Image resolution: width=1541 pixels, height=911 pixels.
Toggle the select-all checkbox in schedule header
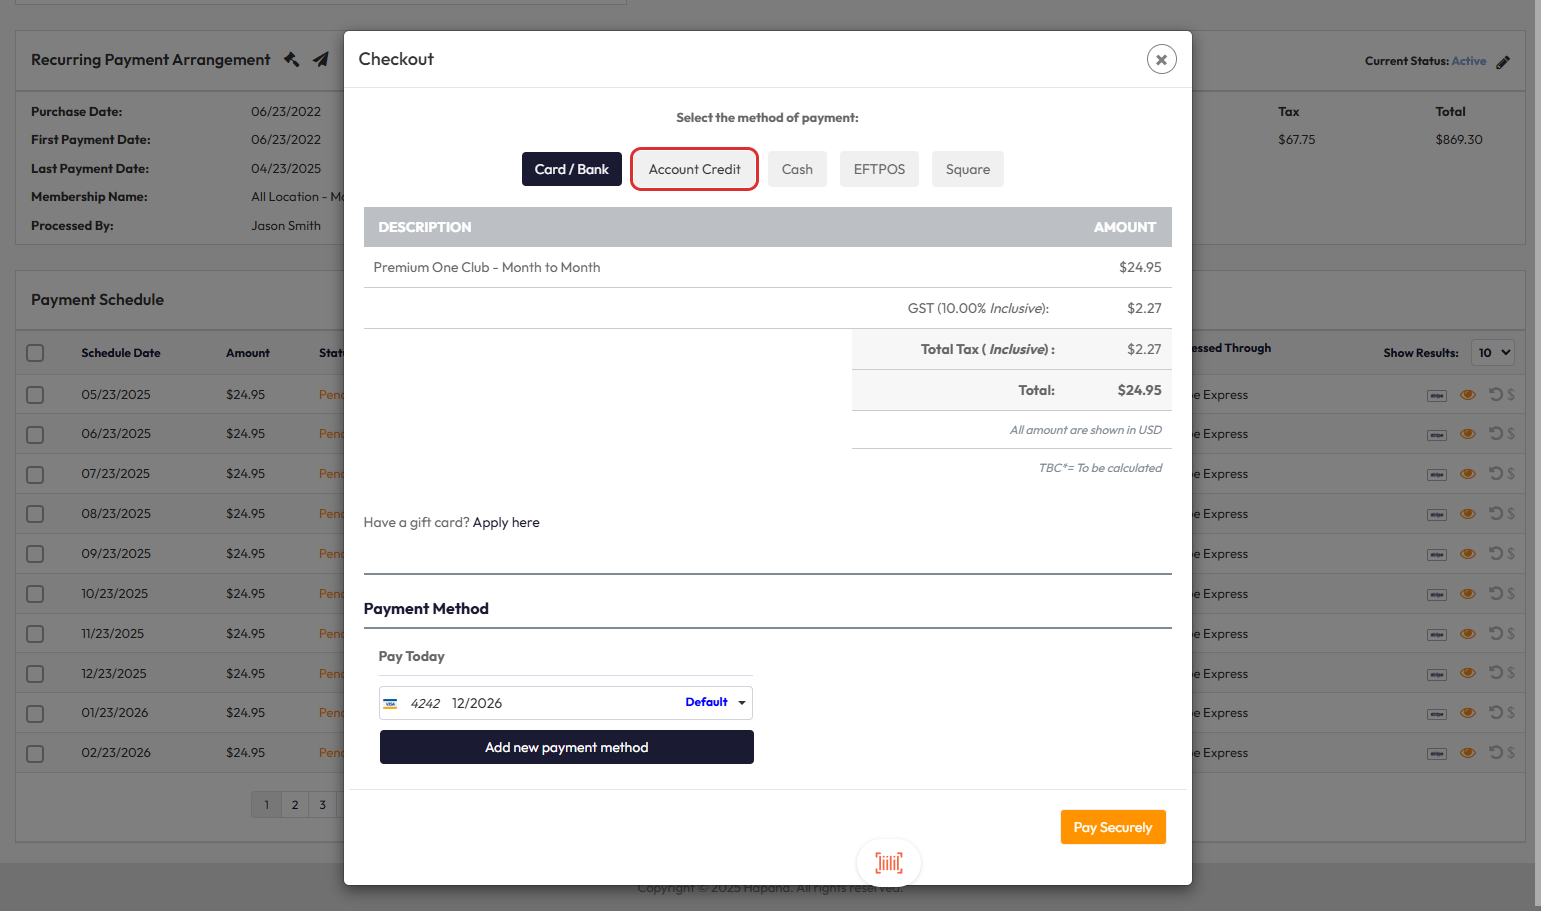point(35,353)
